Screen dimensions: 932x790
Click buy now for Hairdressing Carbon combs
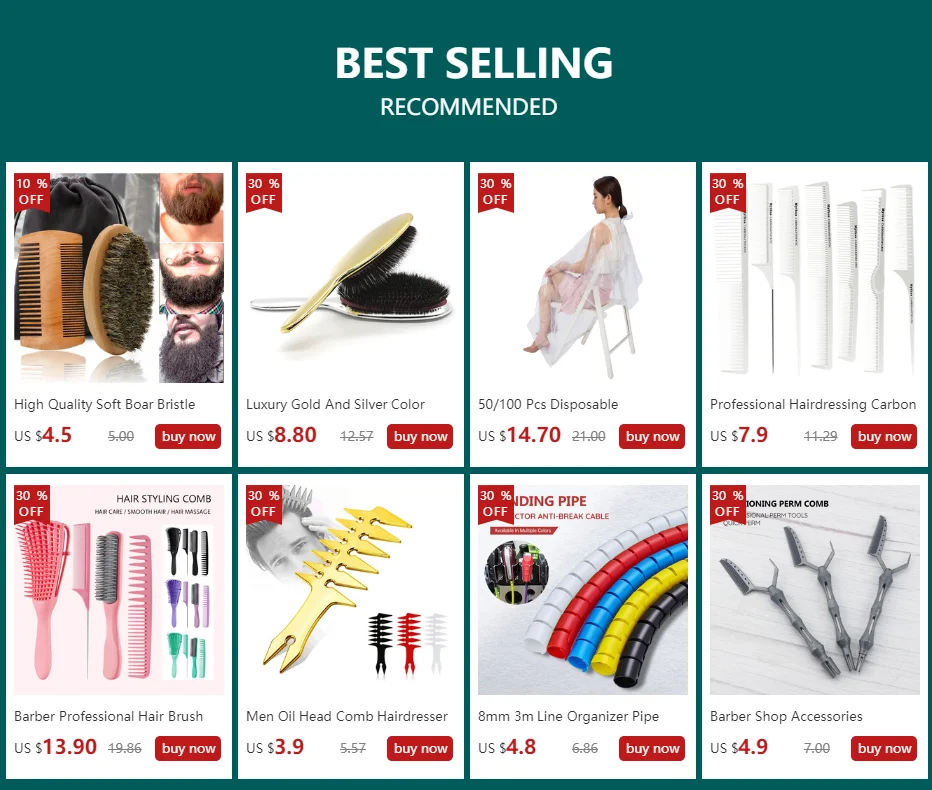(883, 436)
